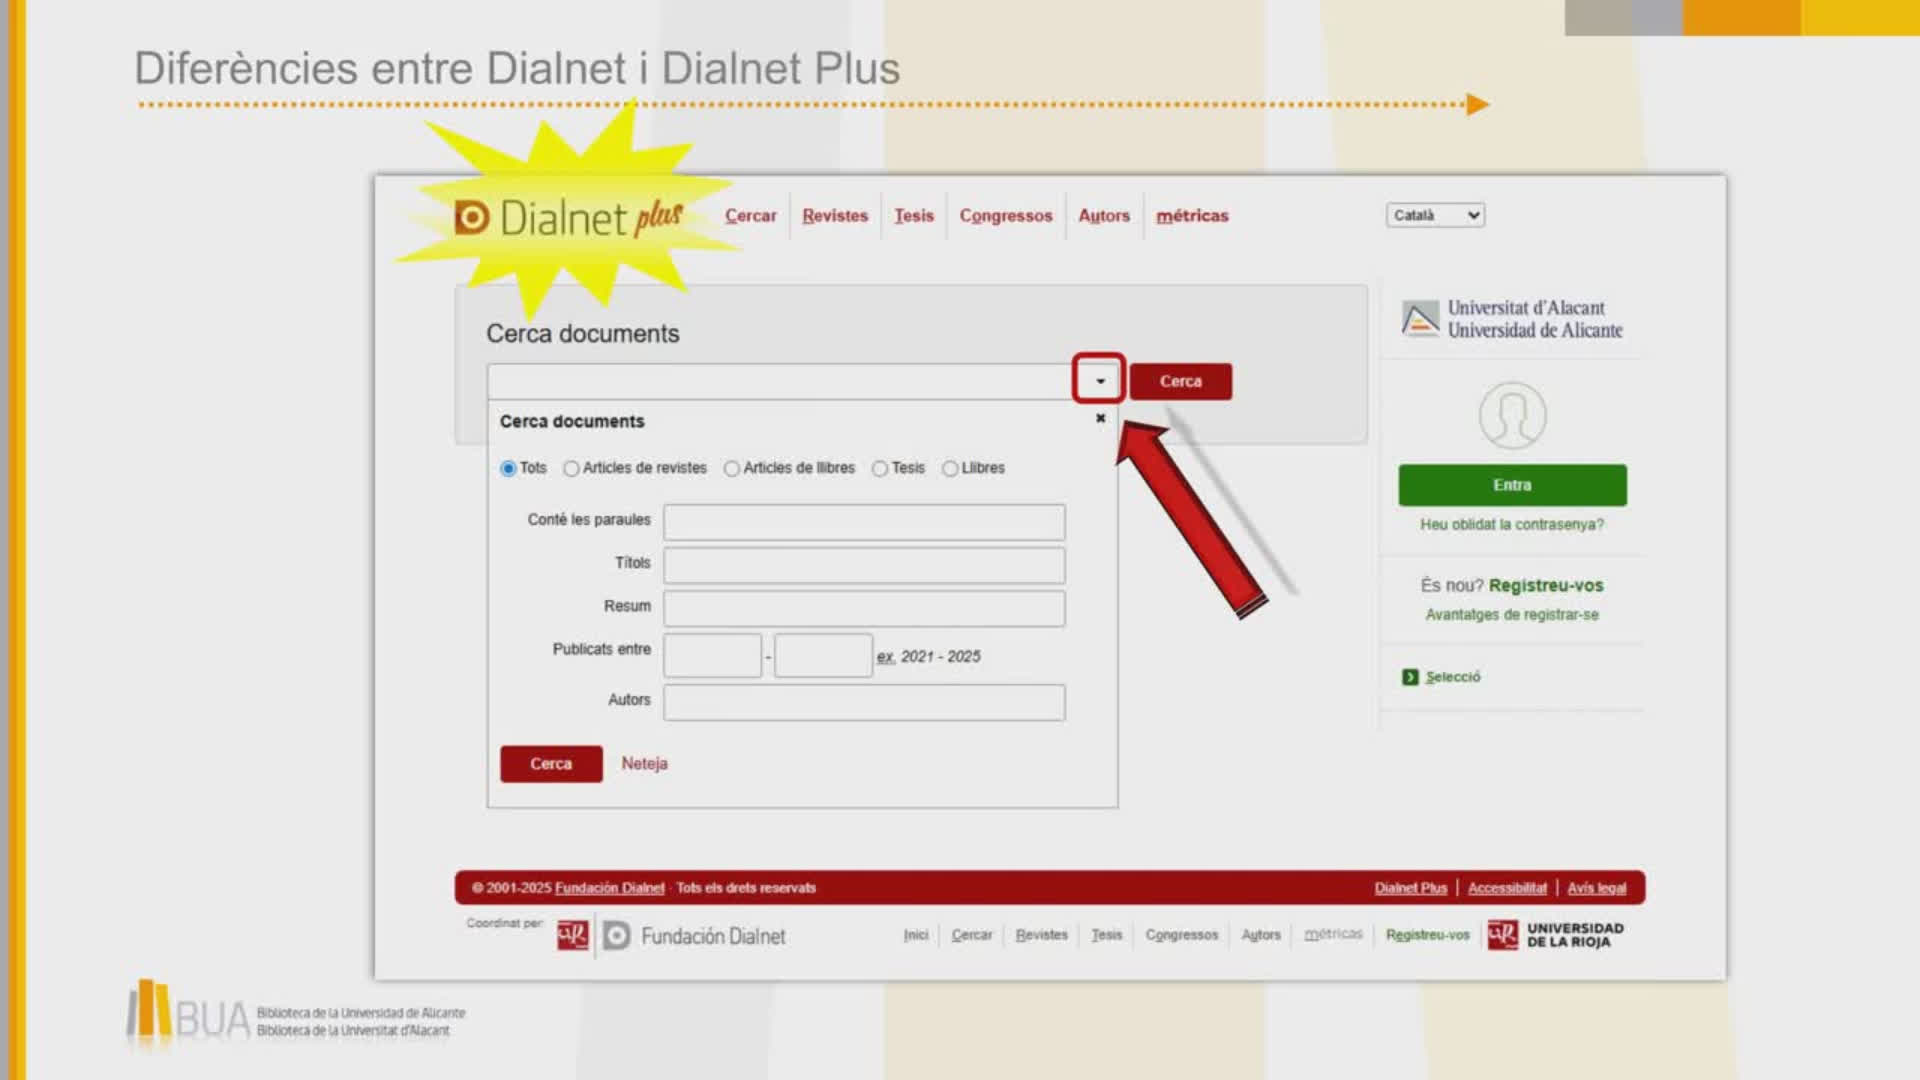1920x1080 pixels.
Task: Expand the advanced search dropdown arrow
Action: point(1099,381)
